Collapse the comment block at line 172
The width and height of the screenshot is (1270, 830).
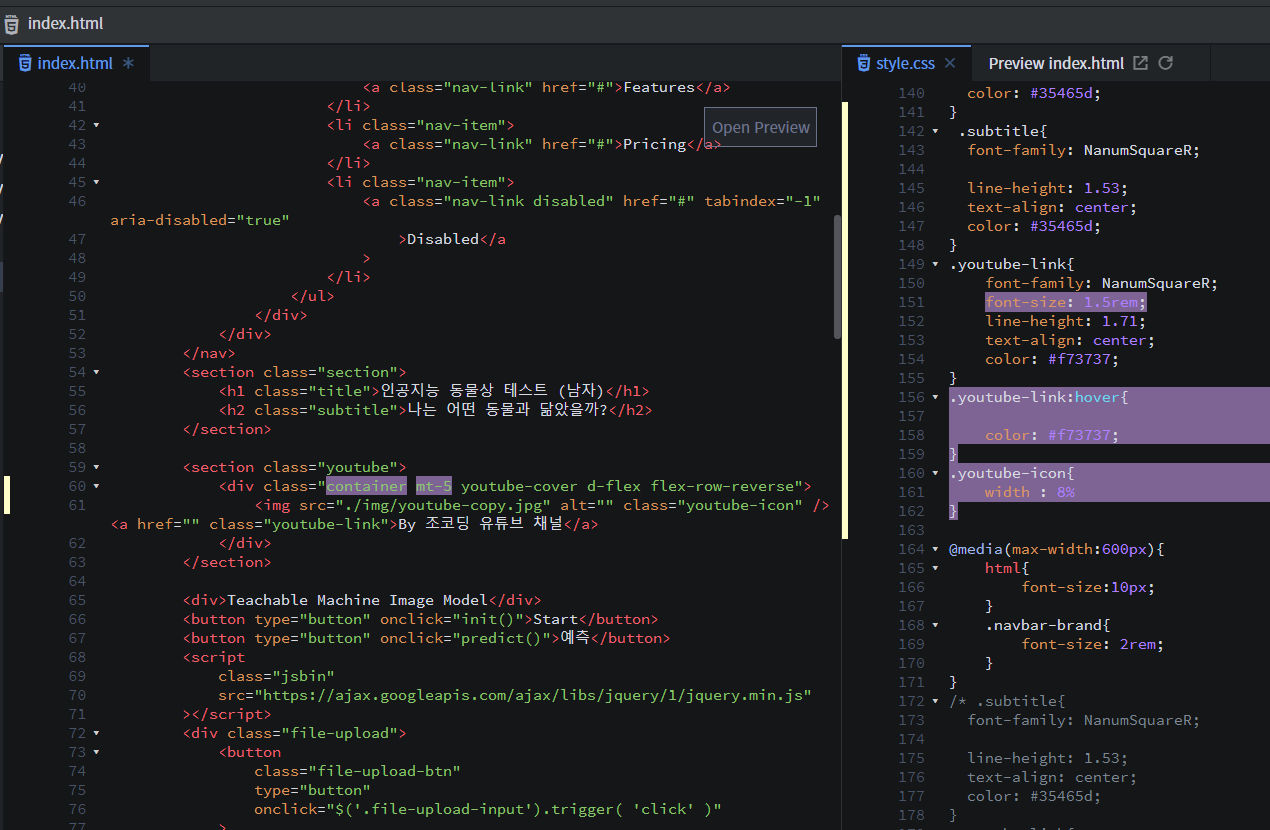(935, 701)
